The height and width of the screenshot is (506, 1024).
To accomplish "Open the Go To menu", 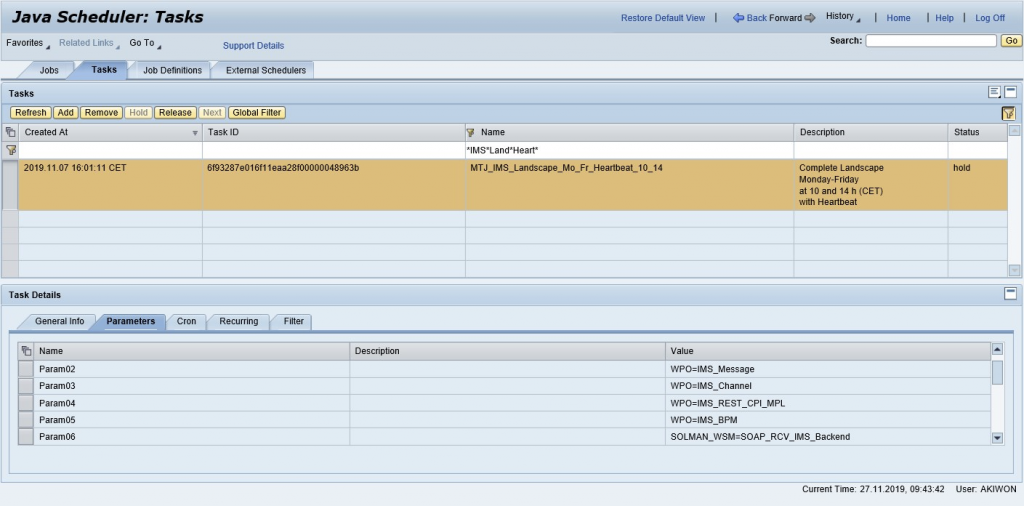I will coord(144,43).
